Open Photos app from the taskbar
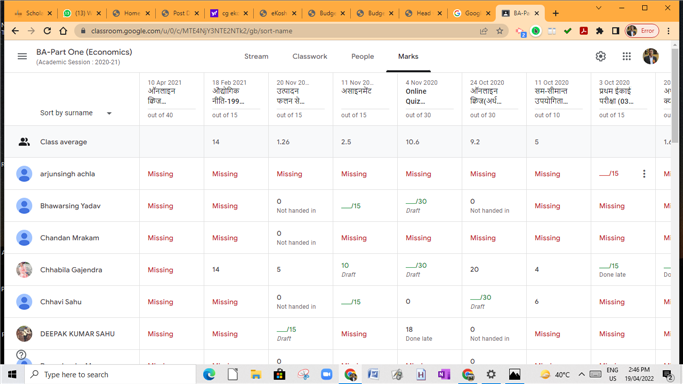Viewport: 683px width, 384px height. [514, 374]
